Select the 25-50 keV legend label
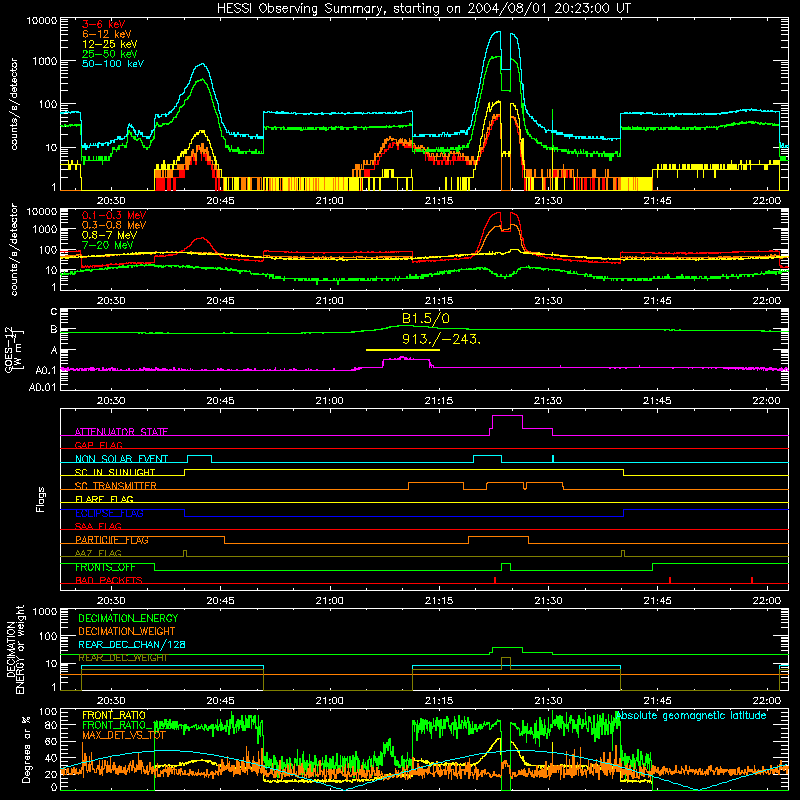 tap(110, 54)
